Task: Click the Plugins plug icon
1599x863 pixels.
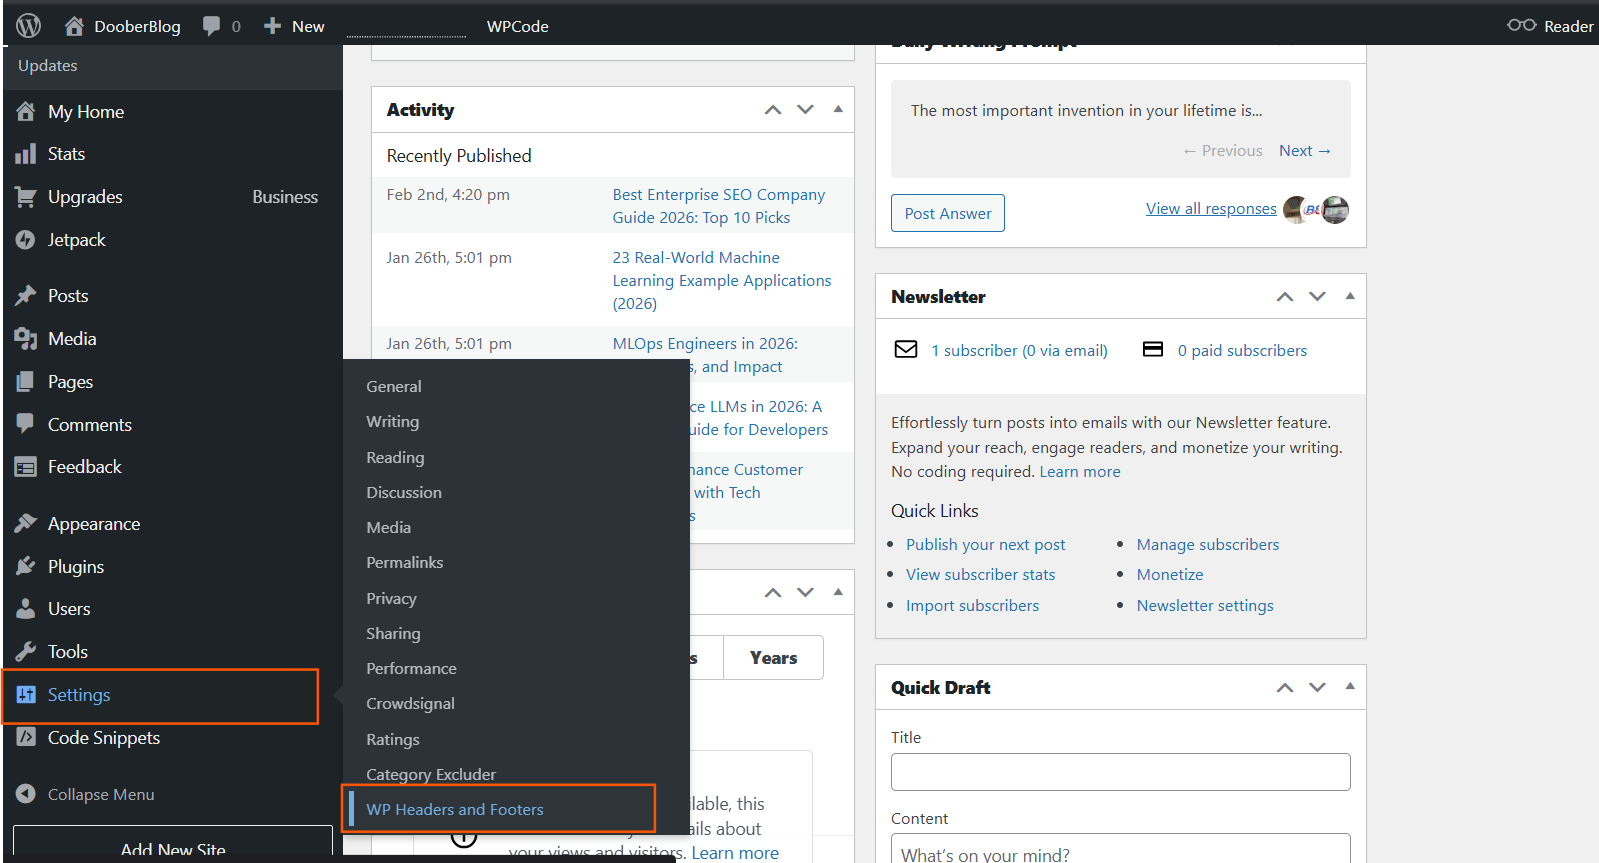Action: click(26, 566)
